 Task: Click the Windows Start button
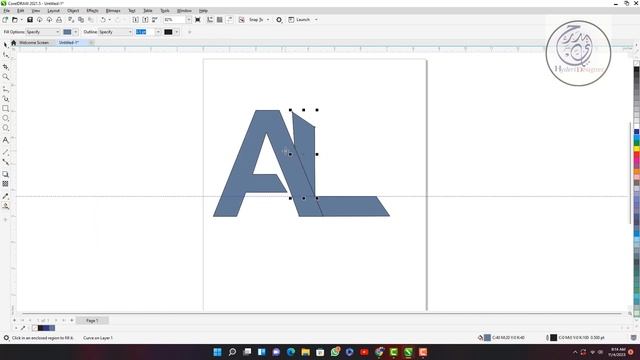(x=218, y=352)
